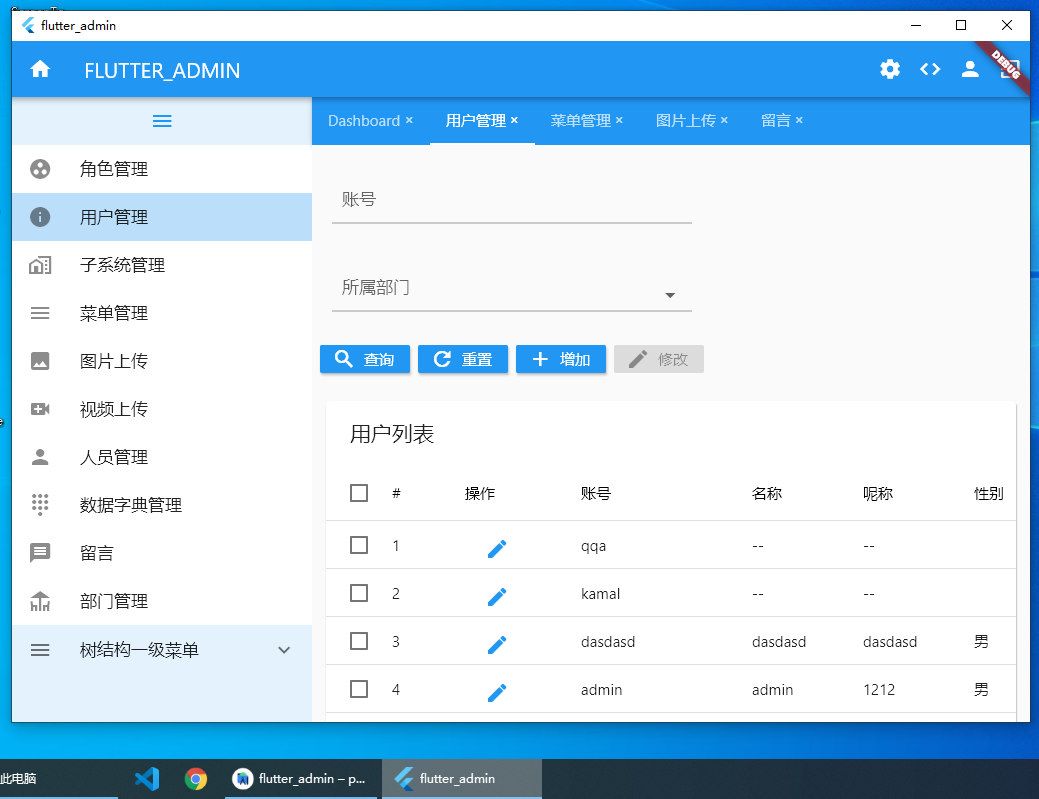Click the 查询 search button
This screenshot has width=1039, height=799.
(365, 359)
